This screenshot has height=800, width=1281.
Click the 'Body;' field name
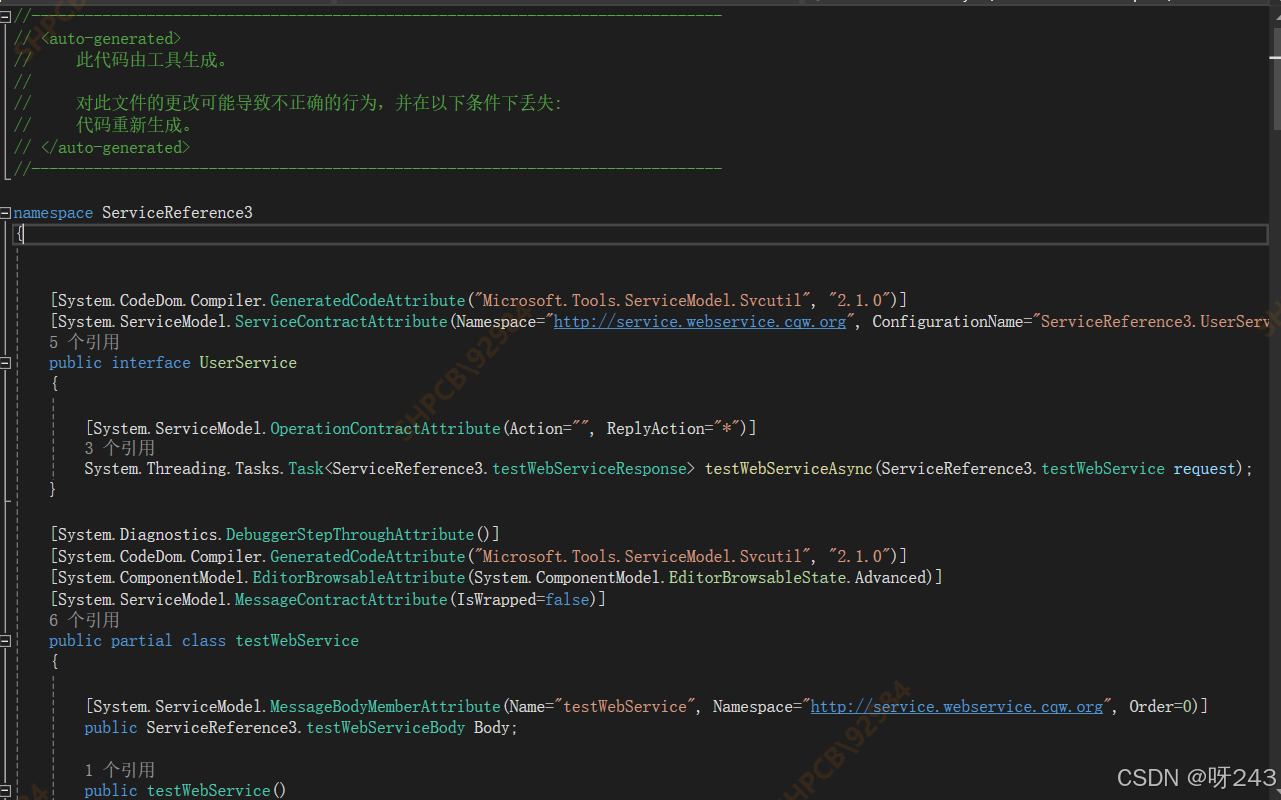click(x=496, y=727)
